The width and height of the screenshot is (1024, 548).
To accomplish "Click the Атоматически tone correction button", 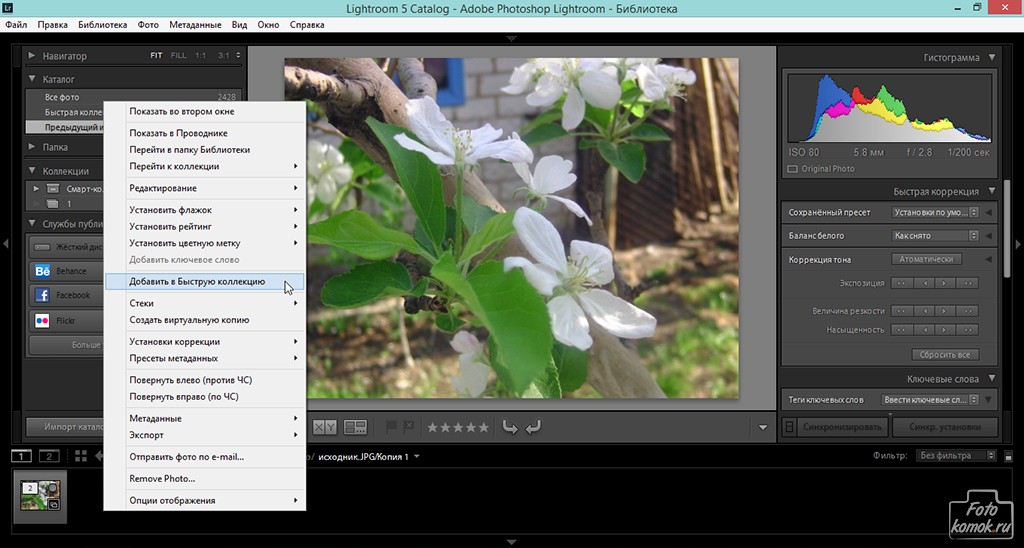I will pyautogui.click(x=927, y=259).
